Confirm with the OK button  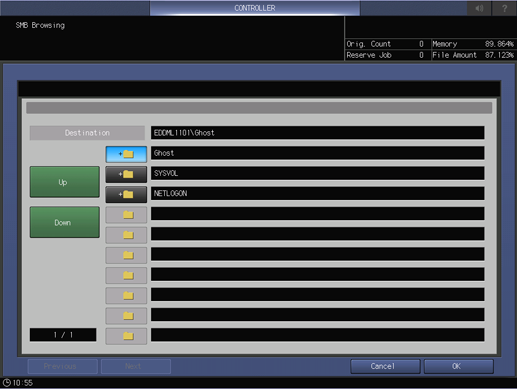click(459, 366)
